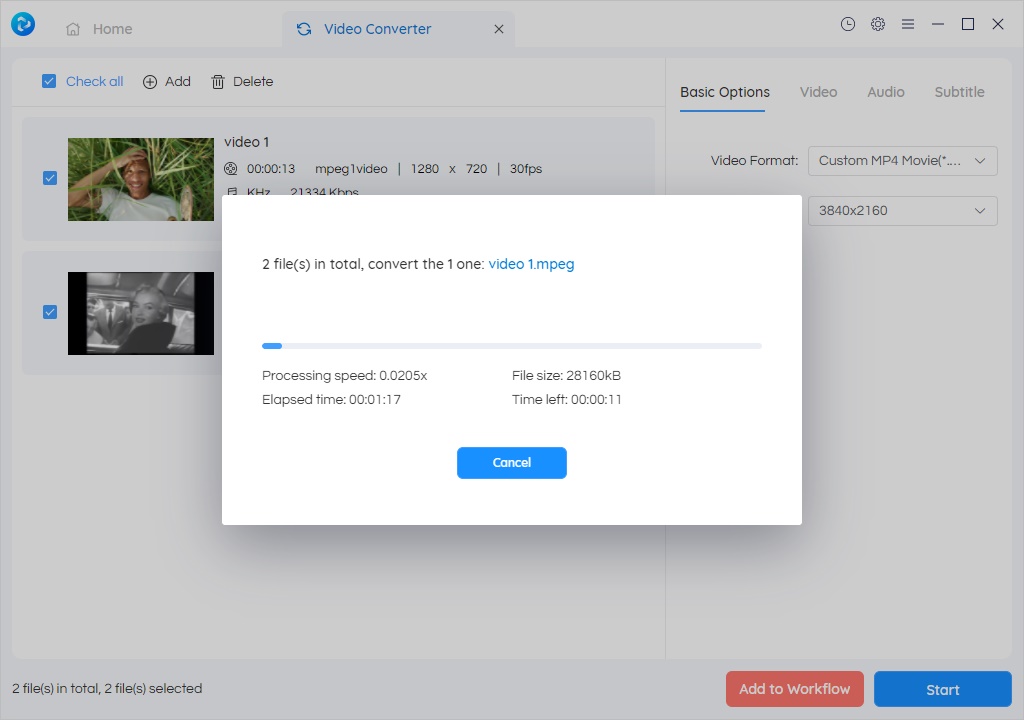Minimize the application window
The width and height of the screenshot is (1024, 720).
pos(938,24)
